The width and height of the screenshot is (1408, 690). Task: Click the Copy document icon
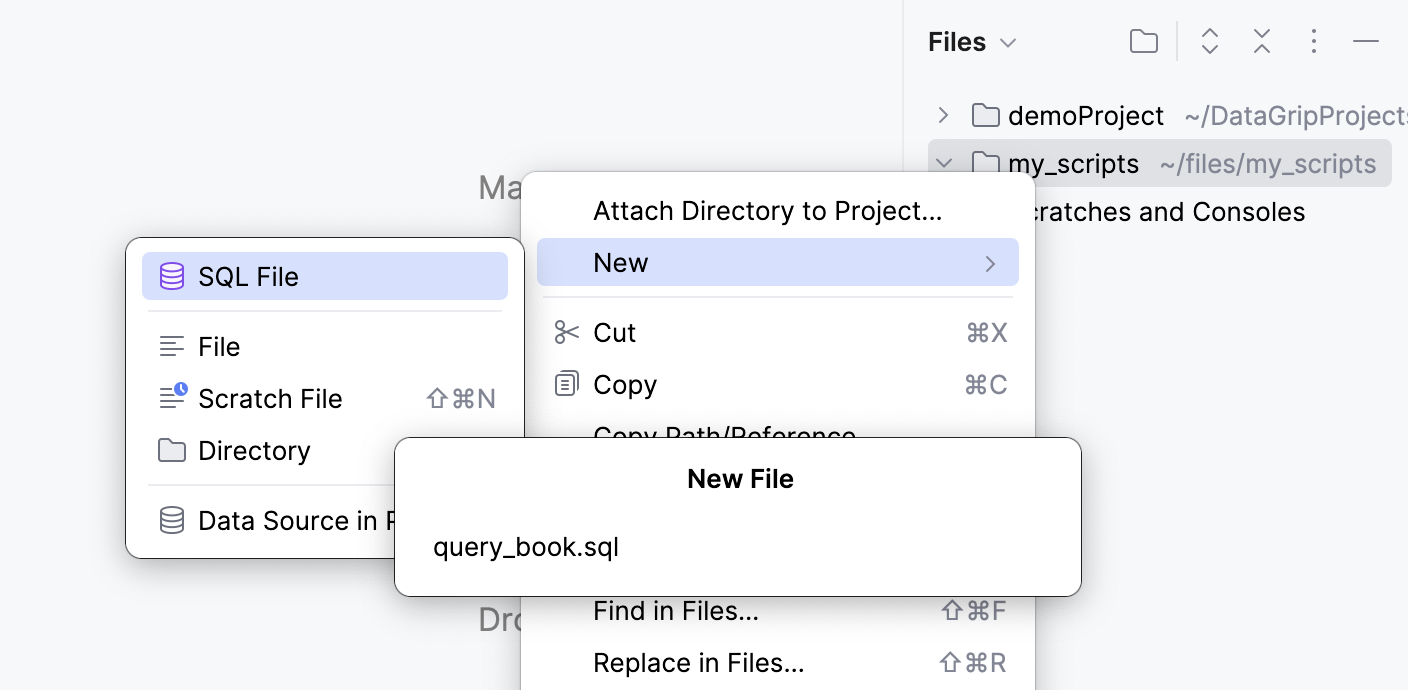click(x=567, y=384)
